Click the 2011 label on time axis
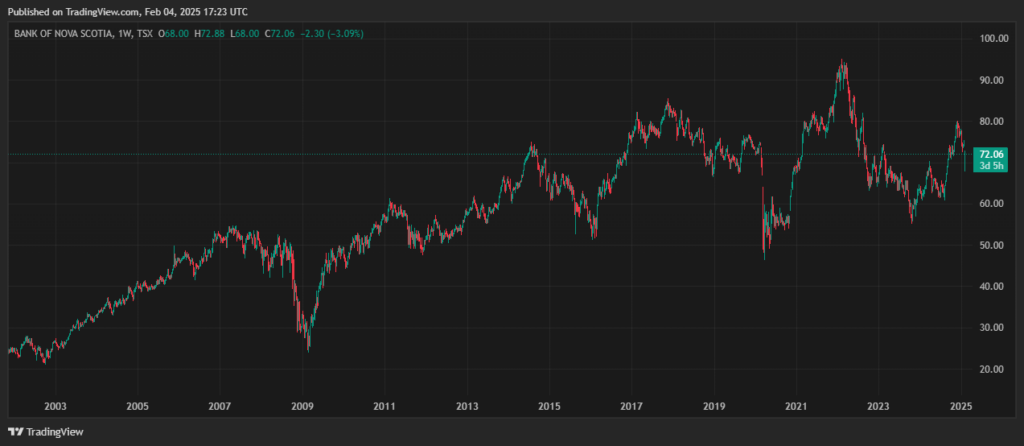This screenshot has height=446, width=1024. [385, 406]
